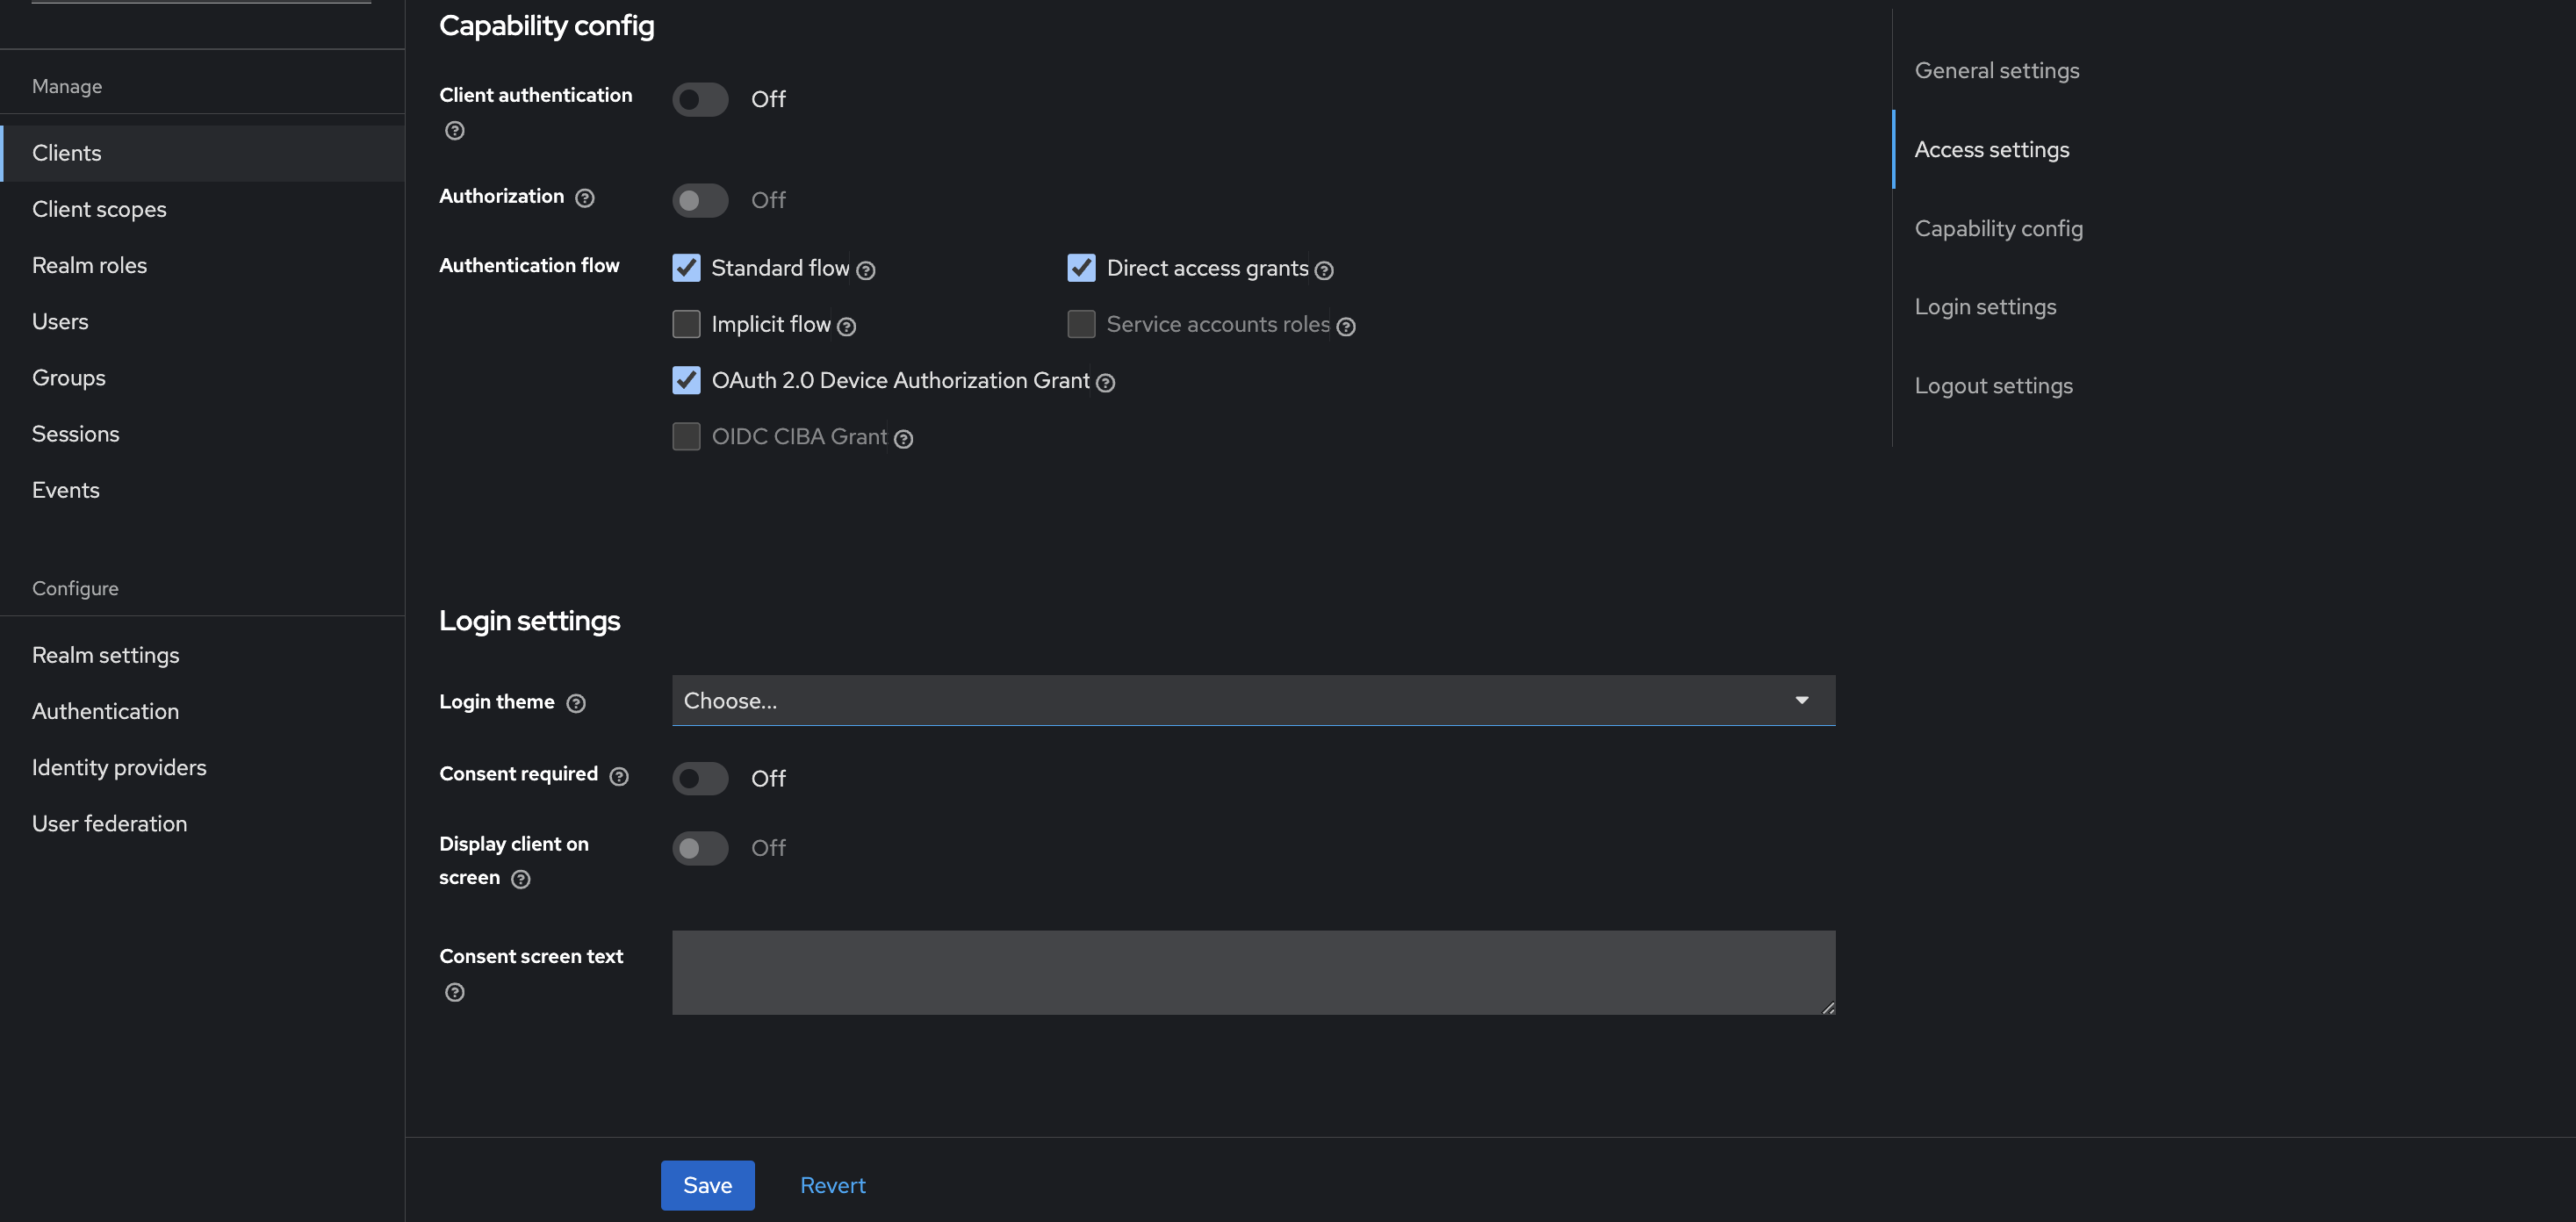Open the Users section

tap(202, 321)
